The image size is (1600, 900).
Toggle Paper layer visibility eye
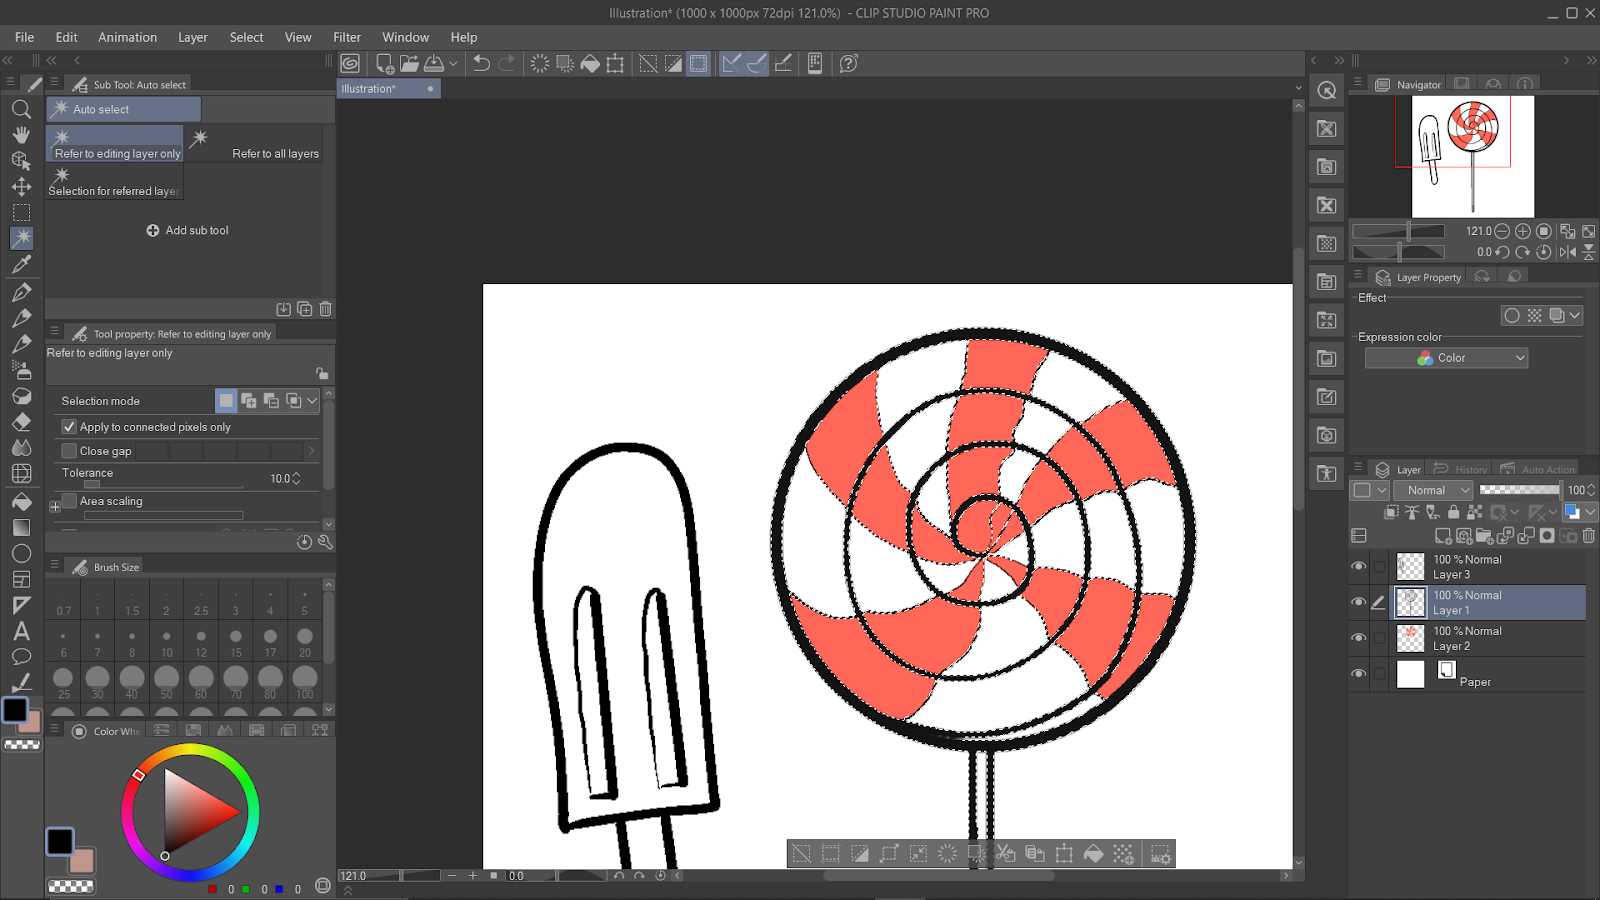click(x=1358, y=674)
